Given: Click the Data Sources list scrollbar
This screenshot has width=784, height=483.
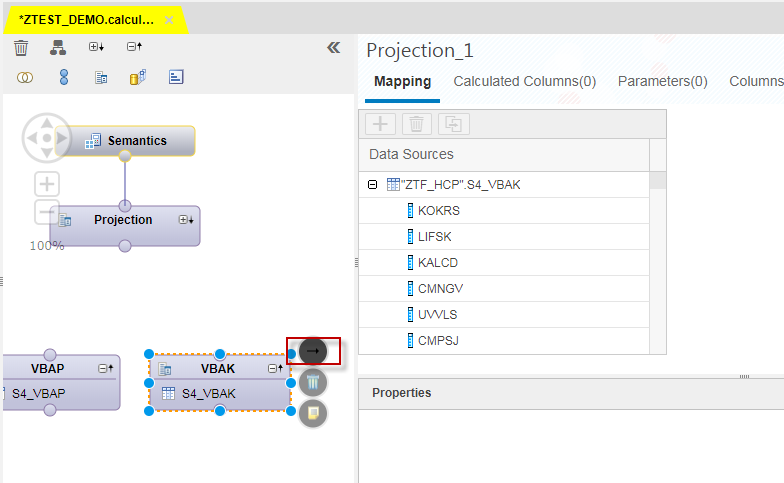Looking at the screenshot, I should [x=658, y=262].
